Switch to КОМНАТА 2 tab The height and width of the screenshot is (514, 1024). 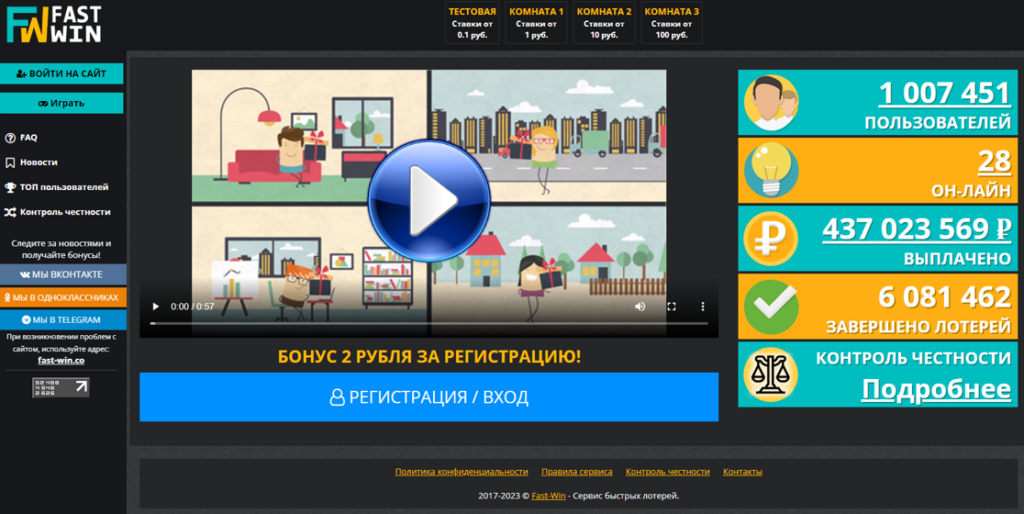(604, 23)
